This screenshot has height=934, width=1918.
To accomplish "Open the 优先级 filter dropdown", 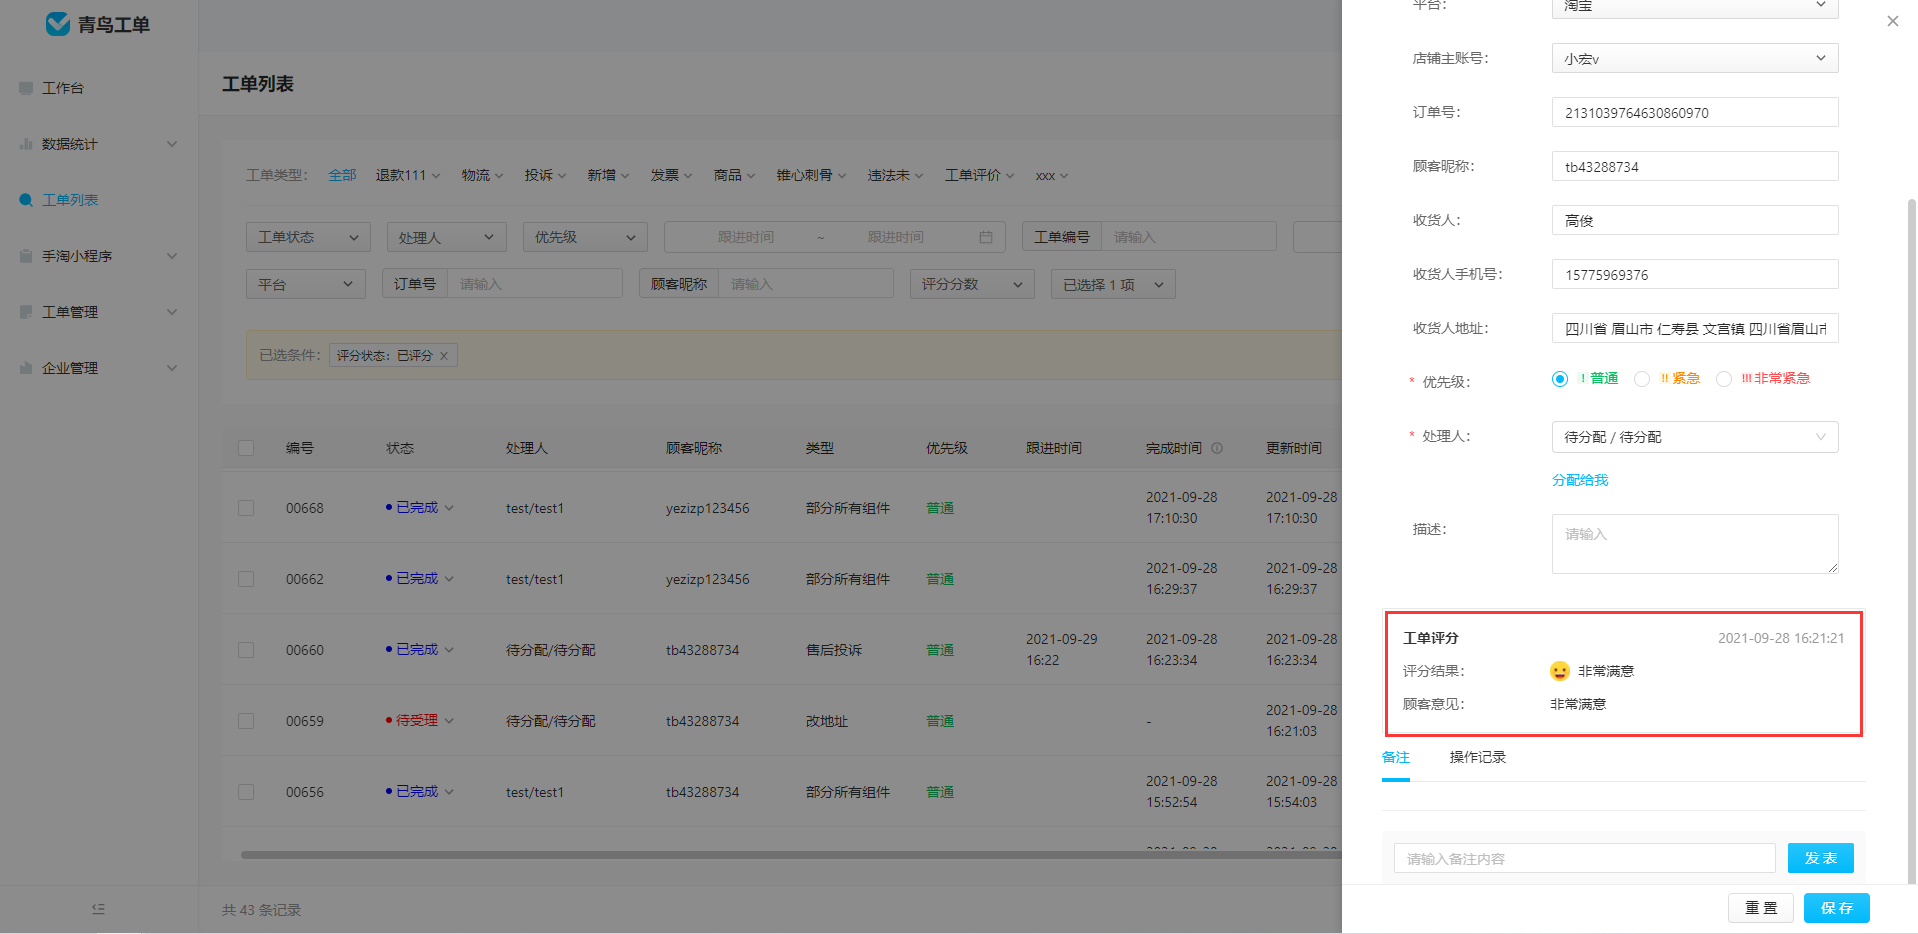I will [585, 237].
